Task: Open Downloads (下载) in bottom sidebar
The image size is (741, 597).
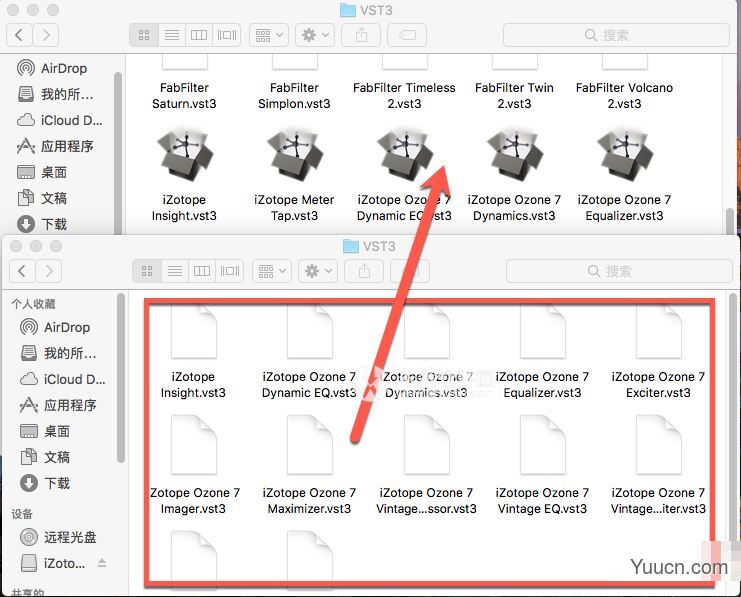Action: [45, 483]
